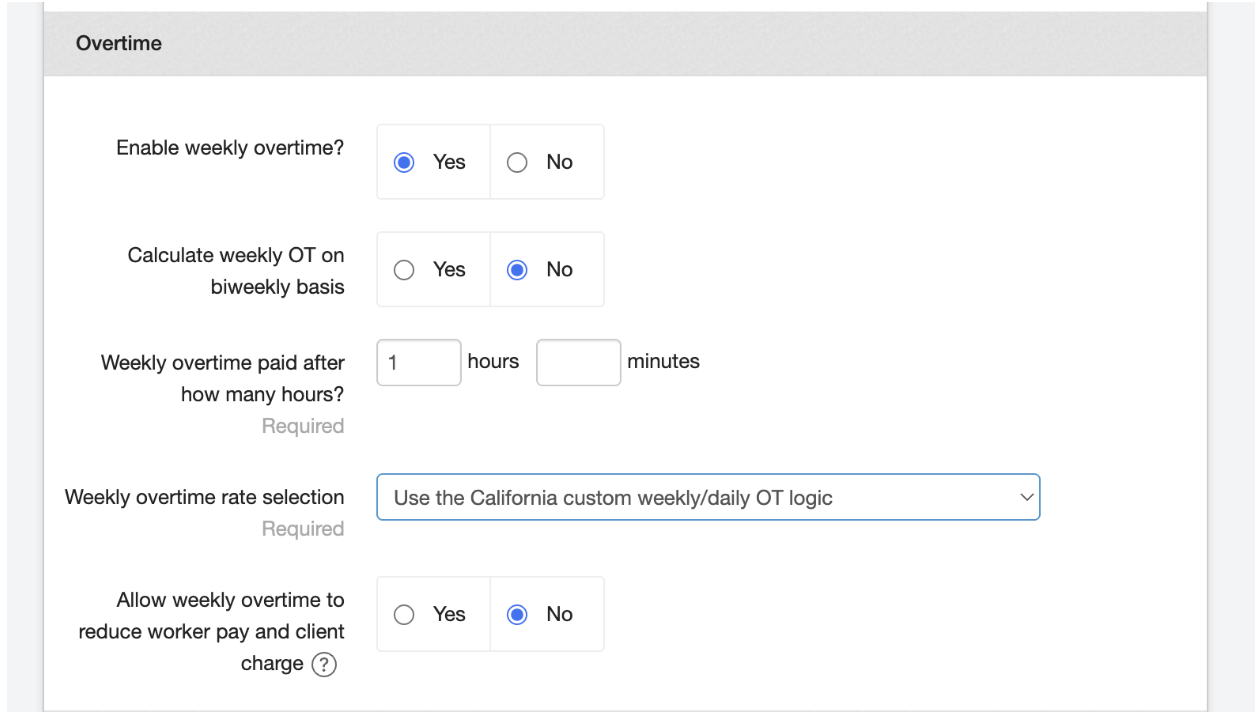Click the question mark help icon

[322, 663]
